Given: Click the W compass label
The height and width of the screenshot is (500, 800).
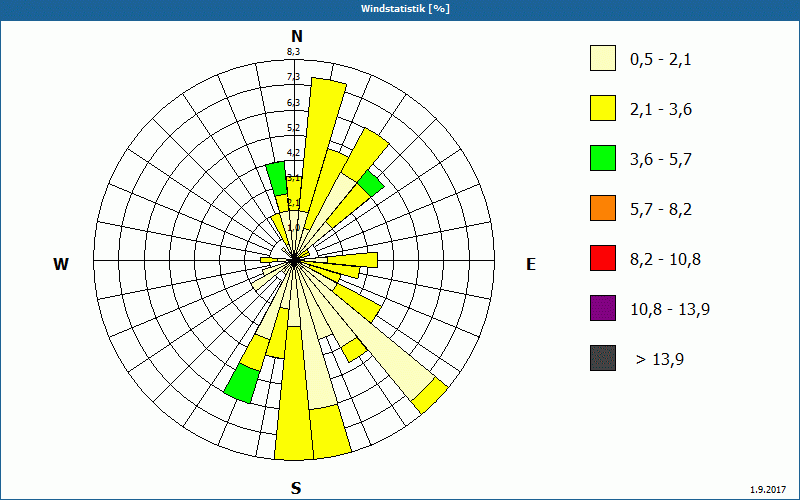Looking at the screenshot, I should point(61,264).
